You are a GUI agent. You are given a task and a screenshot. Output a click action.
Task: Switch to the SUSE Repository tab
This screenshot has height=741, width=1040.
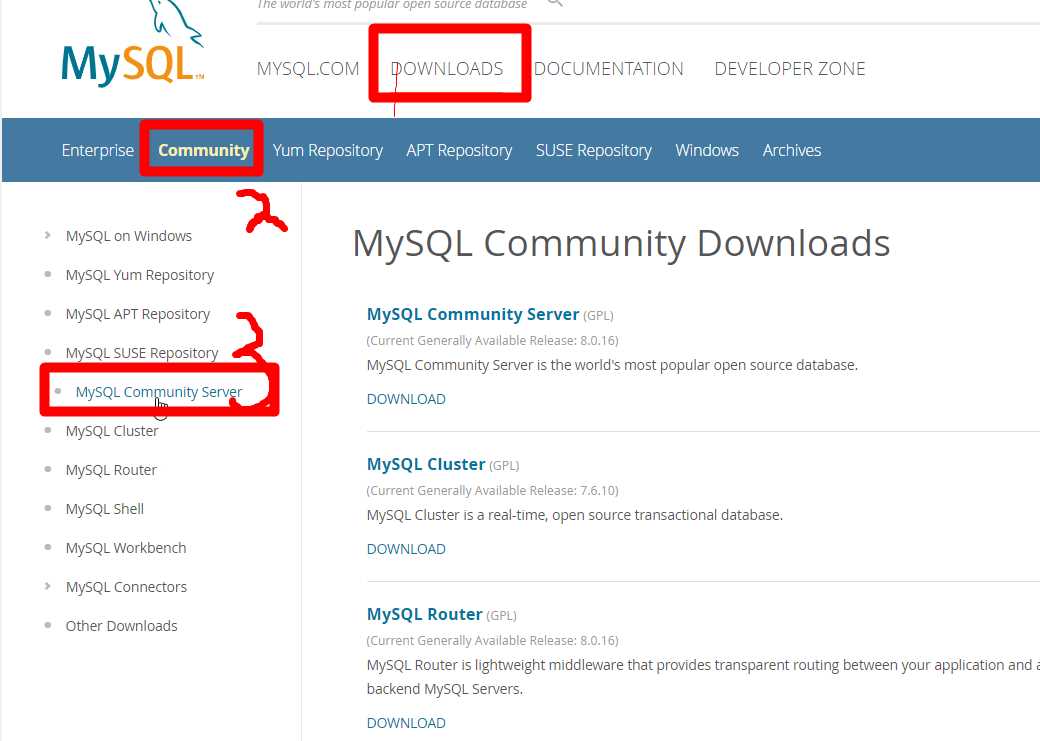pos(594,151)
